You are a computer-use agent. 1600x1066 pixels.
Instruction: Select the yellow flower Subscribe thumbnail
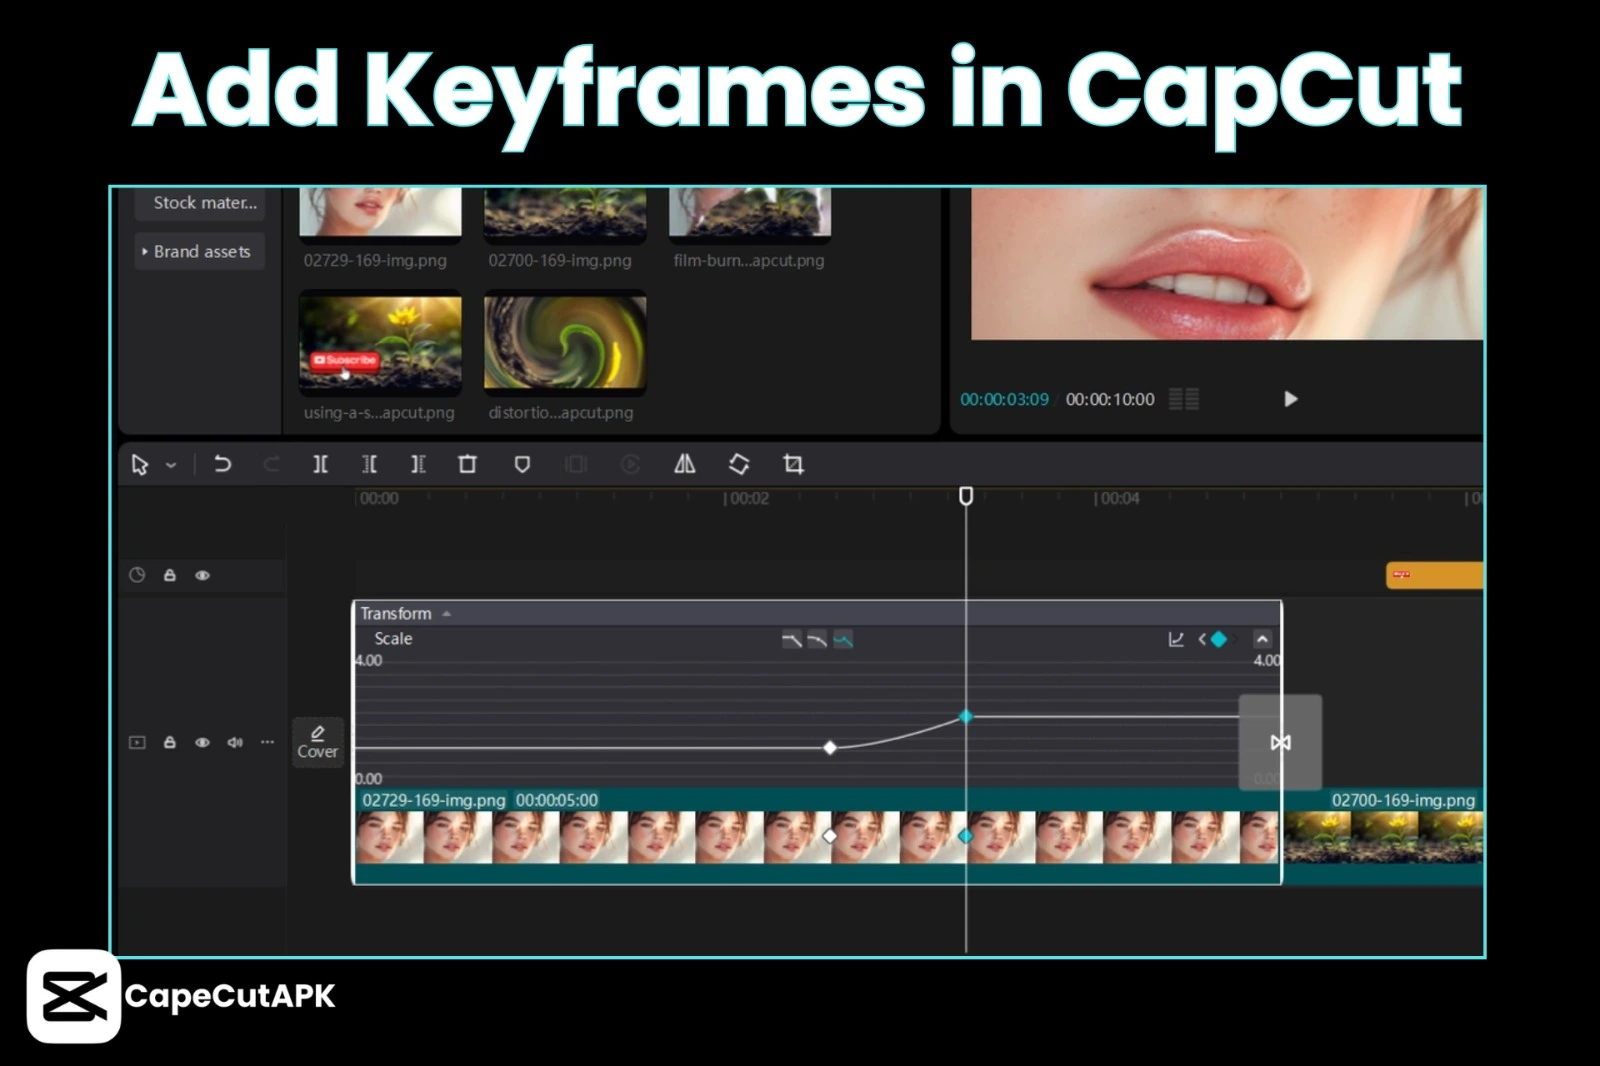point(380,343)
